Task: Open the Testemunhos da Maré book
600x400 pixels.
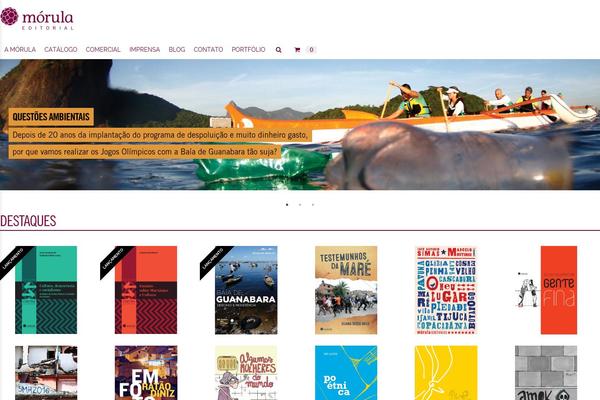Action: [x=346, y=290]
